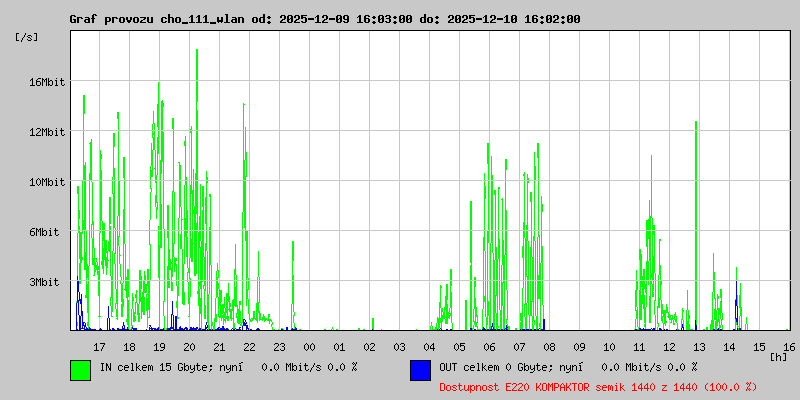Click the 'IN celkem 15 Gbyte' legend text
The height and width of the screenshot is (400, 800).
click(x=152, y=367)
